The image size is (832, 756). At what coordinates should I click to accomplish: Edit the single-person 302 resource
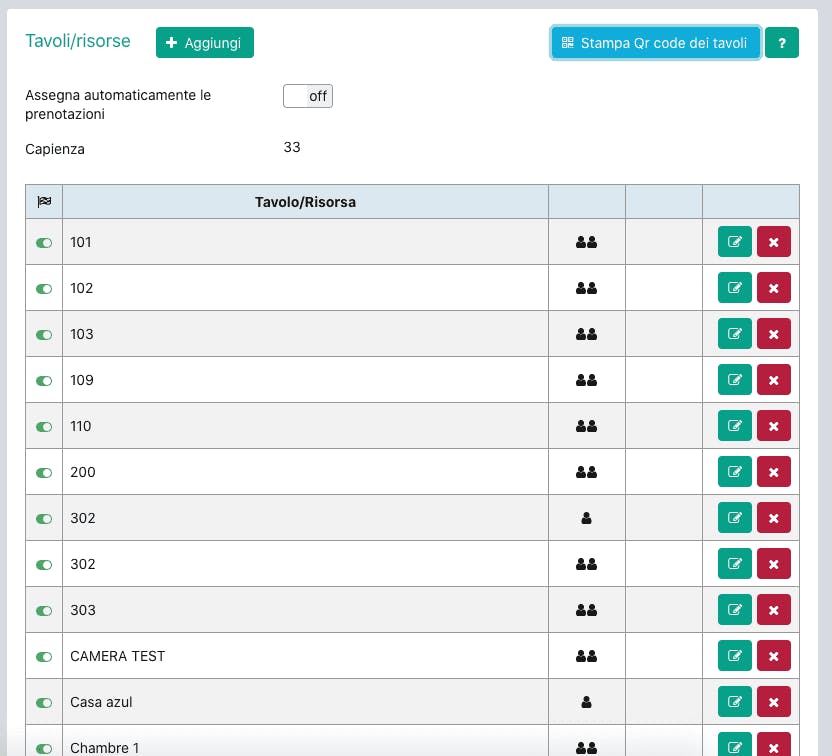click(x=734, y=517)
